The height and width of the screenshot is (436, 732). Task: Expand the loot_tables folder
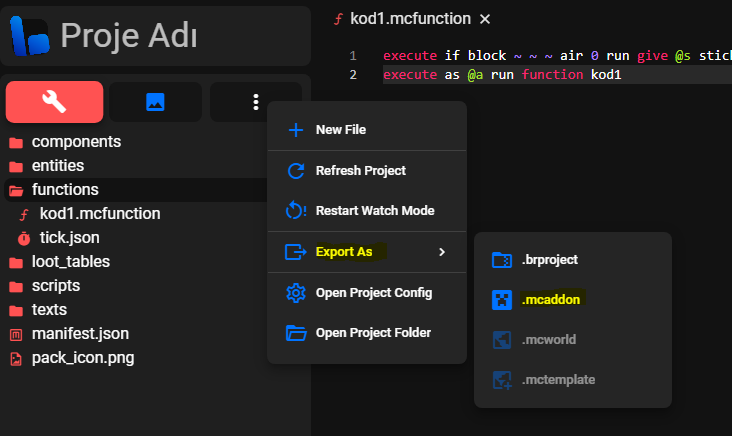70,262
